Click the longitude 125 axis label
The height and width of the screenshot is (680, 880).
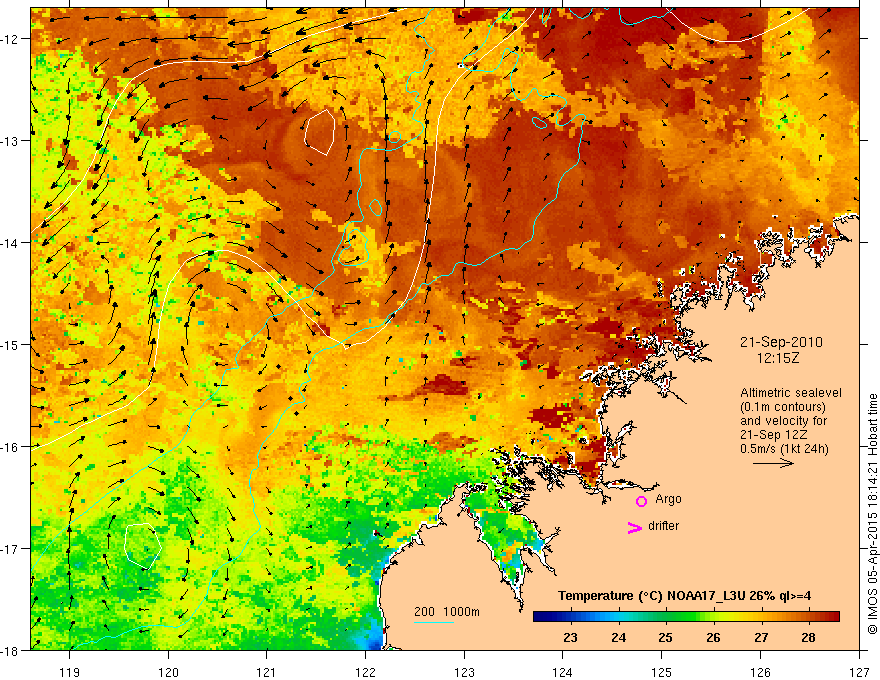click(x=662, y=672)
